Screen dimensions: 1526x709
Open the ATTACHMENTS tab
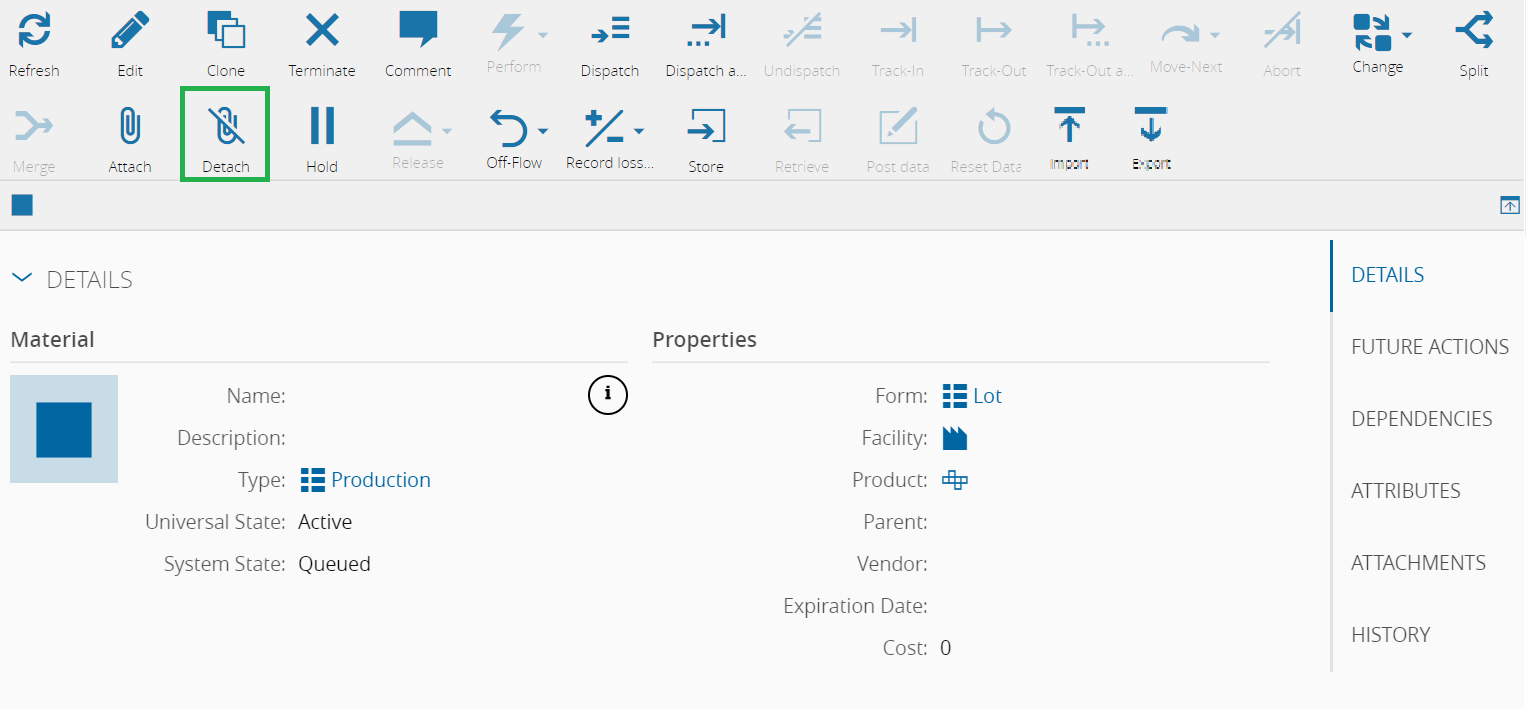point(1418,563)
